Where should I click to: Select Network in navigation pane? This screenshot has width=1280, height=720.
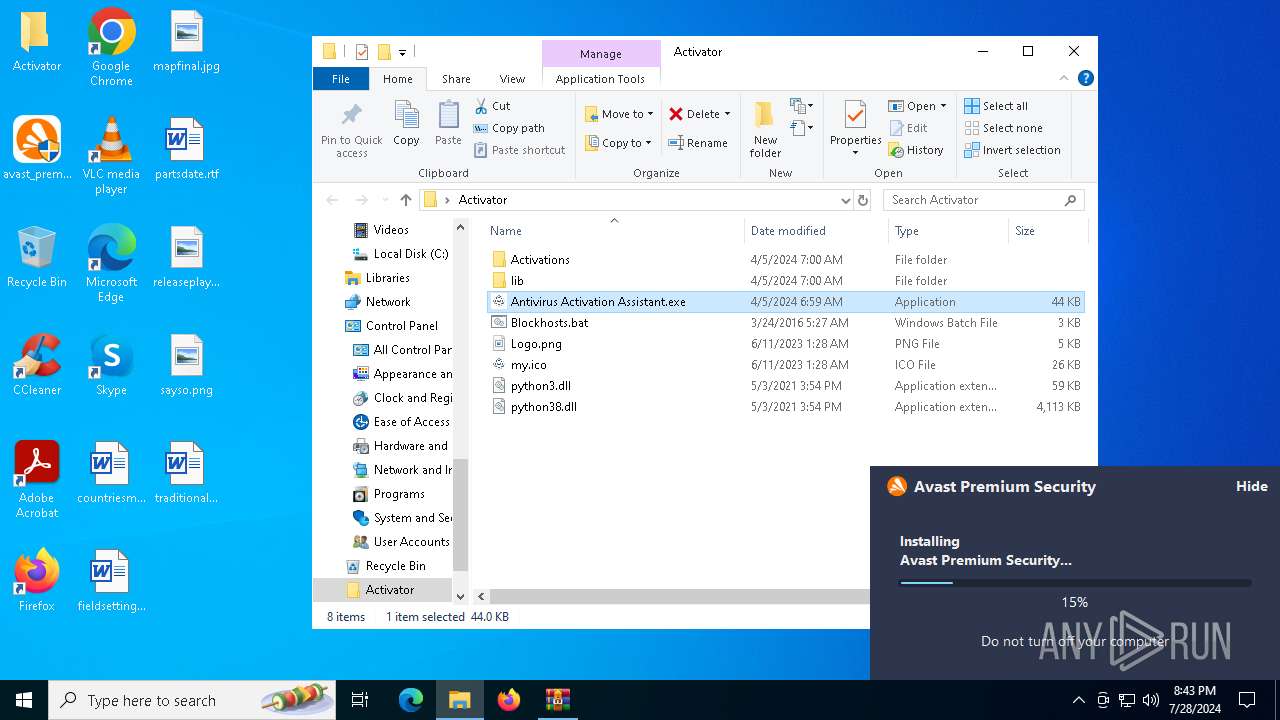coord(378,302)
